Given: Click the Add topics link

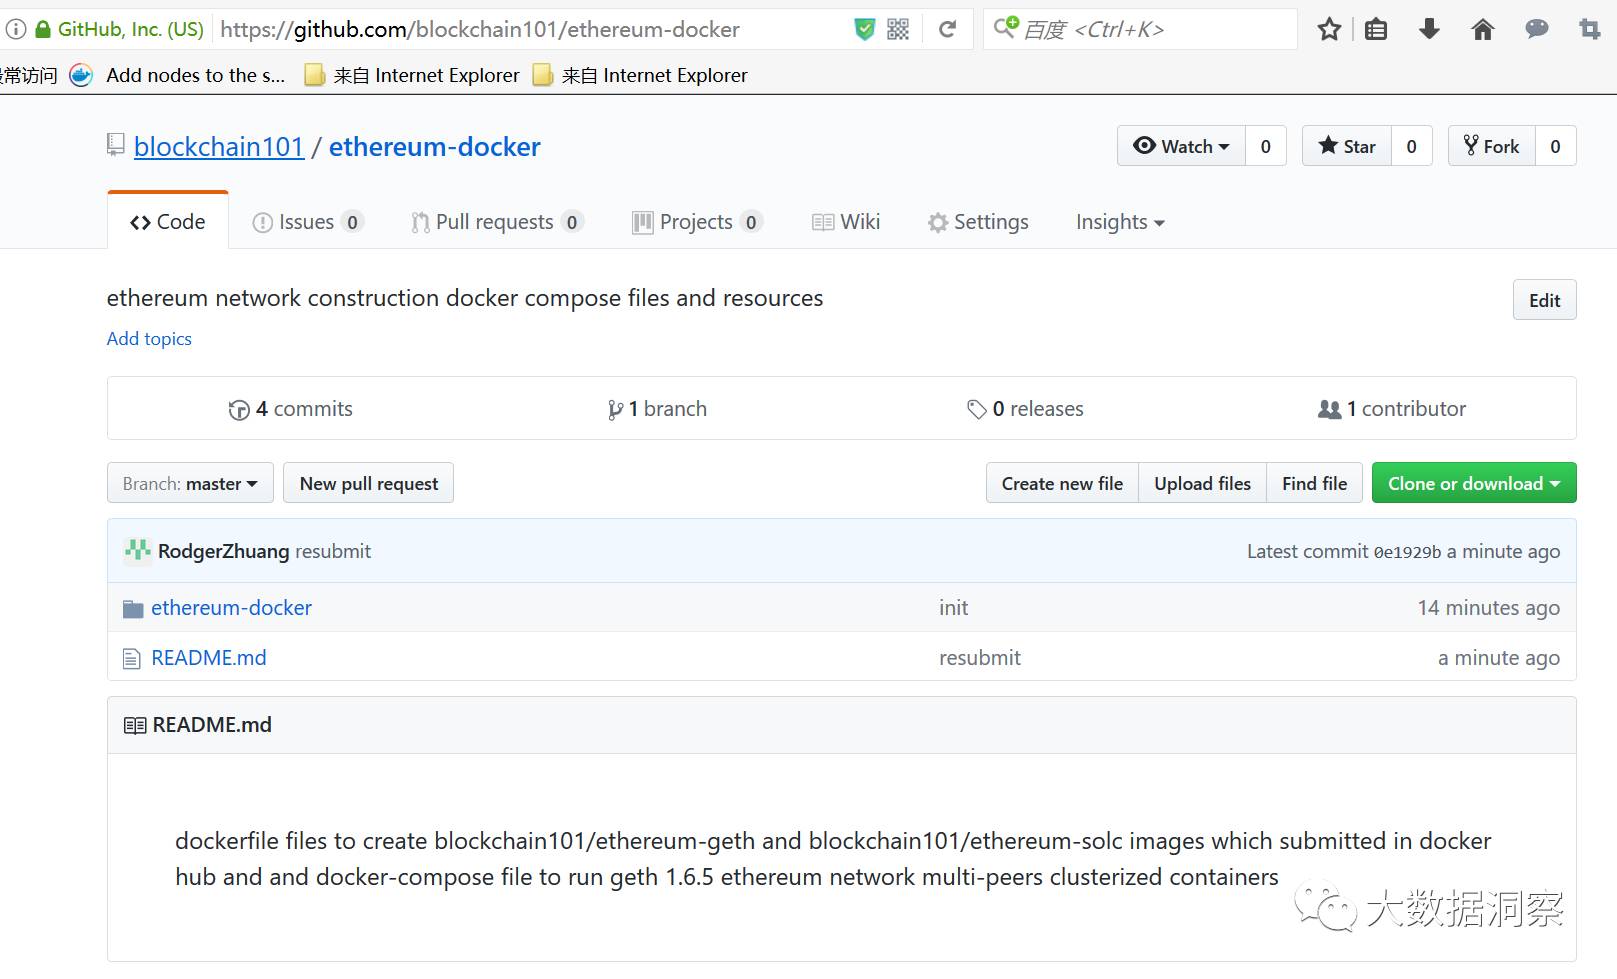Looking at the screenshot, I should pos(149,339).
